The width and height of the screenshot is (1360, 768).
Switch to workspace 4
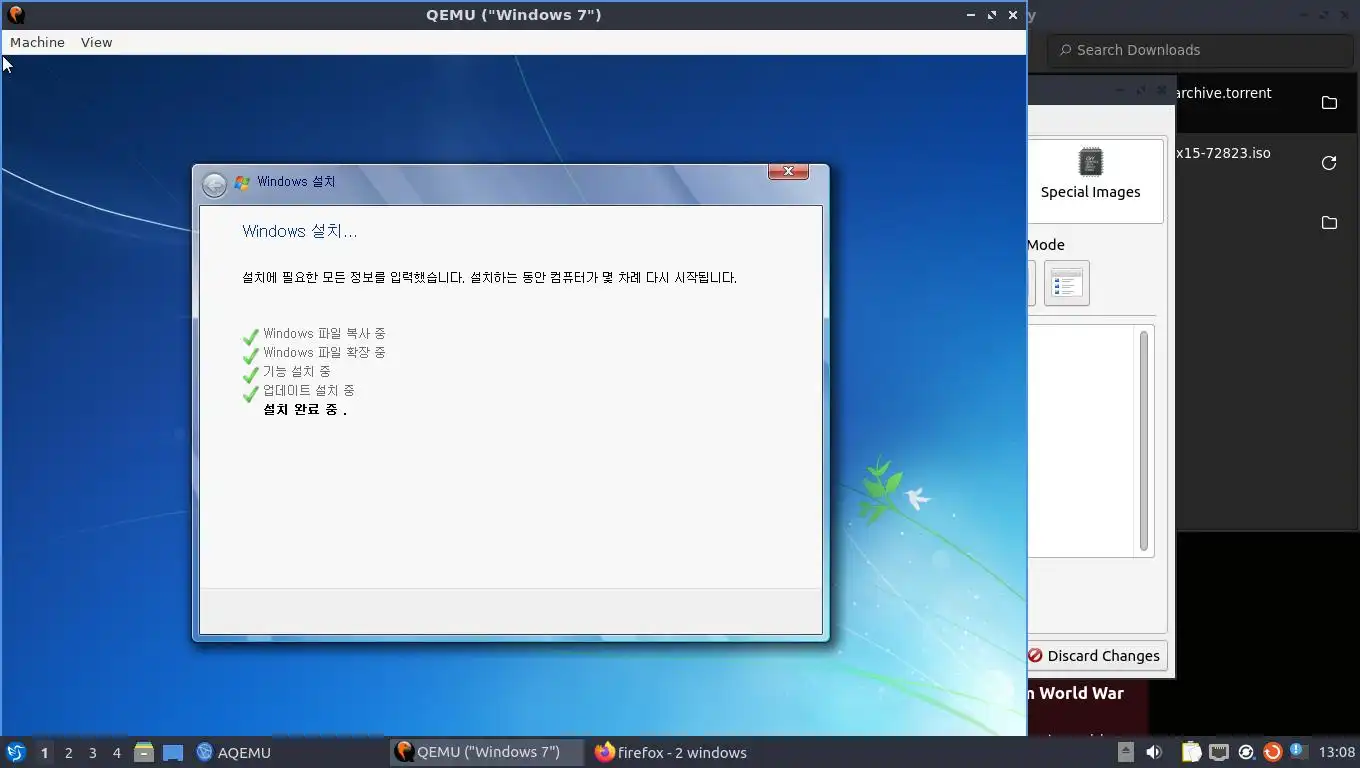(116, 753)
